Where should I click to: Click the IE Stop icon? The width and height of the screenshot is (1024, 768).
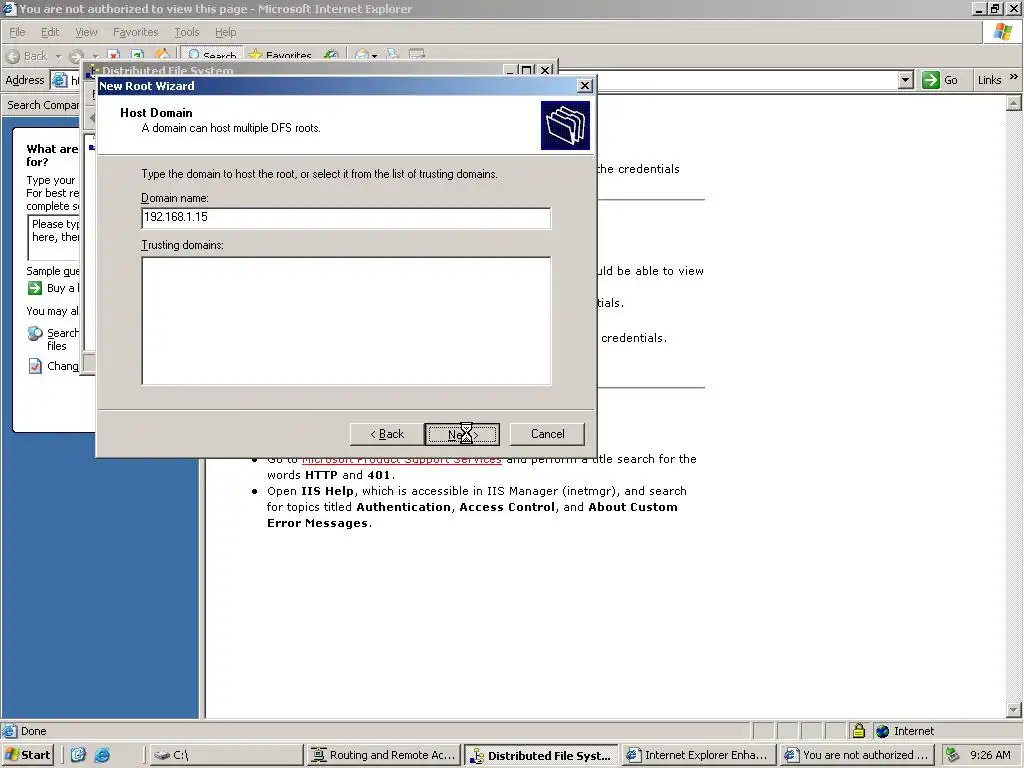click(113, 56)
